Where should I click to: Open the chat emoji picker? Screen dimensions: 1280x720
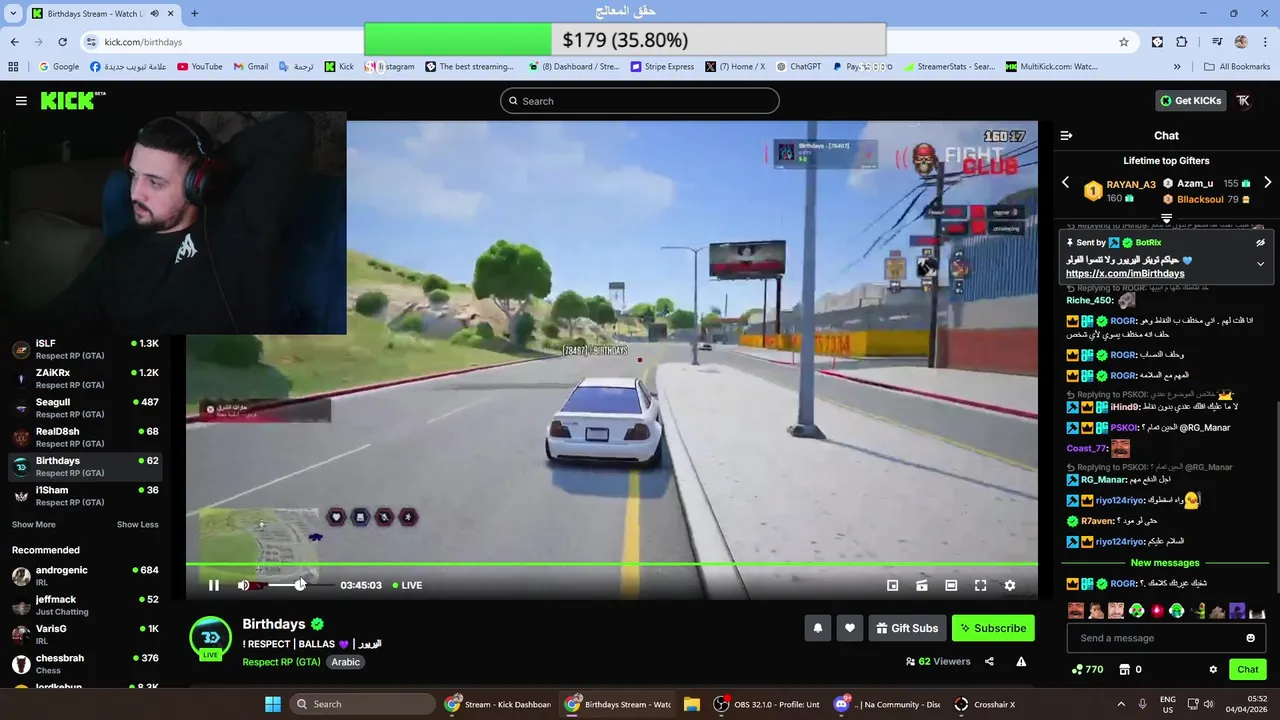point(1250,638)
